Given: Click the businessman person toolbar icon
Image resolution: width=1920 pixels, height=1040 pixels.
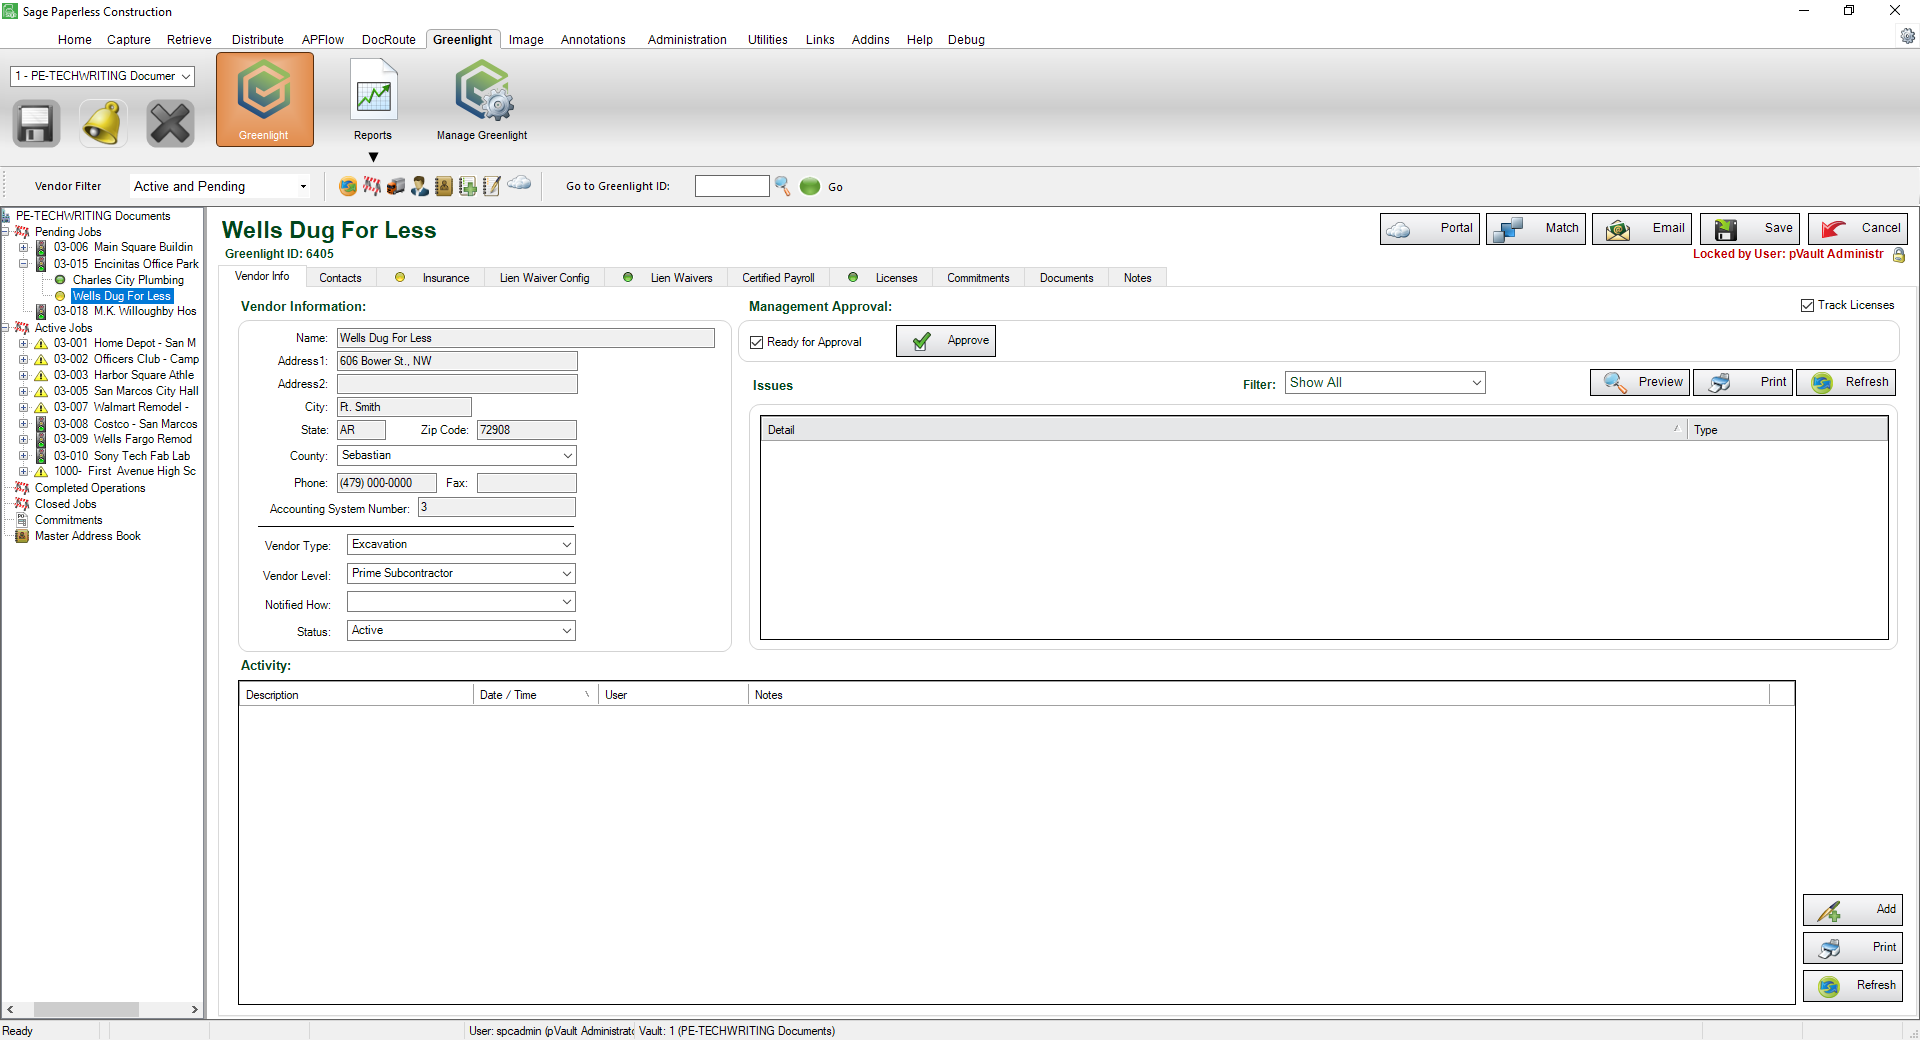Looking at the screenshot, I should point(420,186).
